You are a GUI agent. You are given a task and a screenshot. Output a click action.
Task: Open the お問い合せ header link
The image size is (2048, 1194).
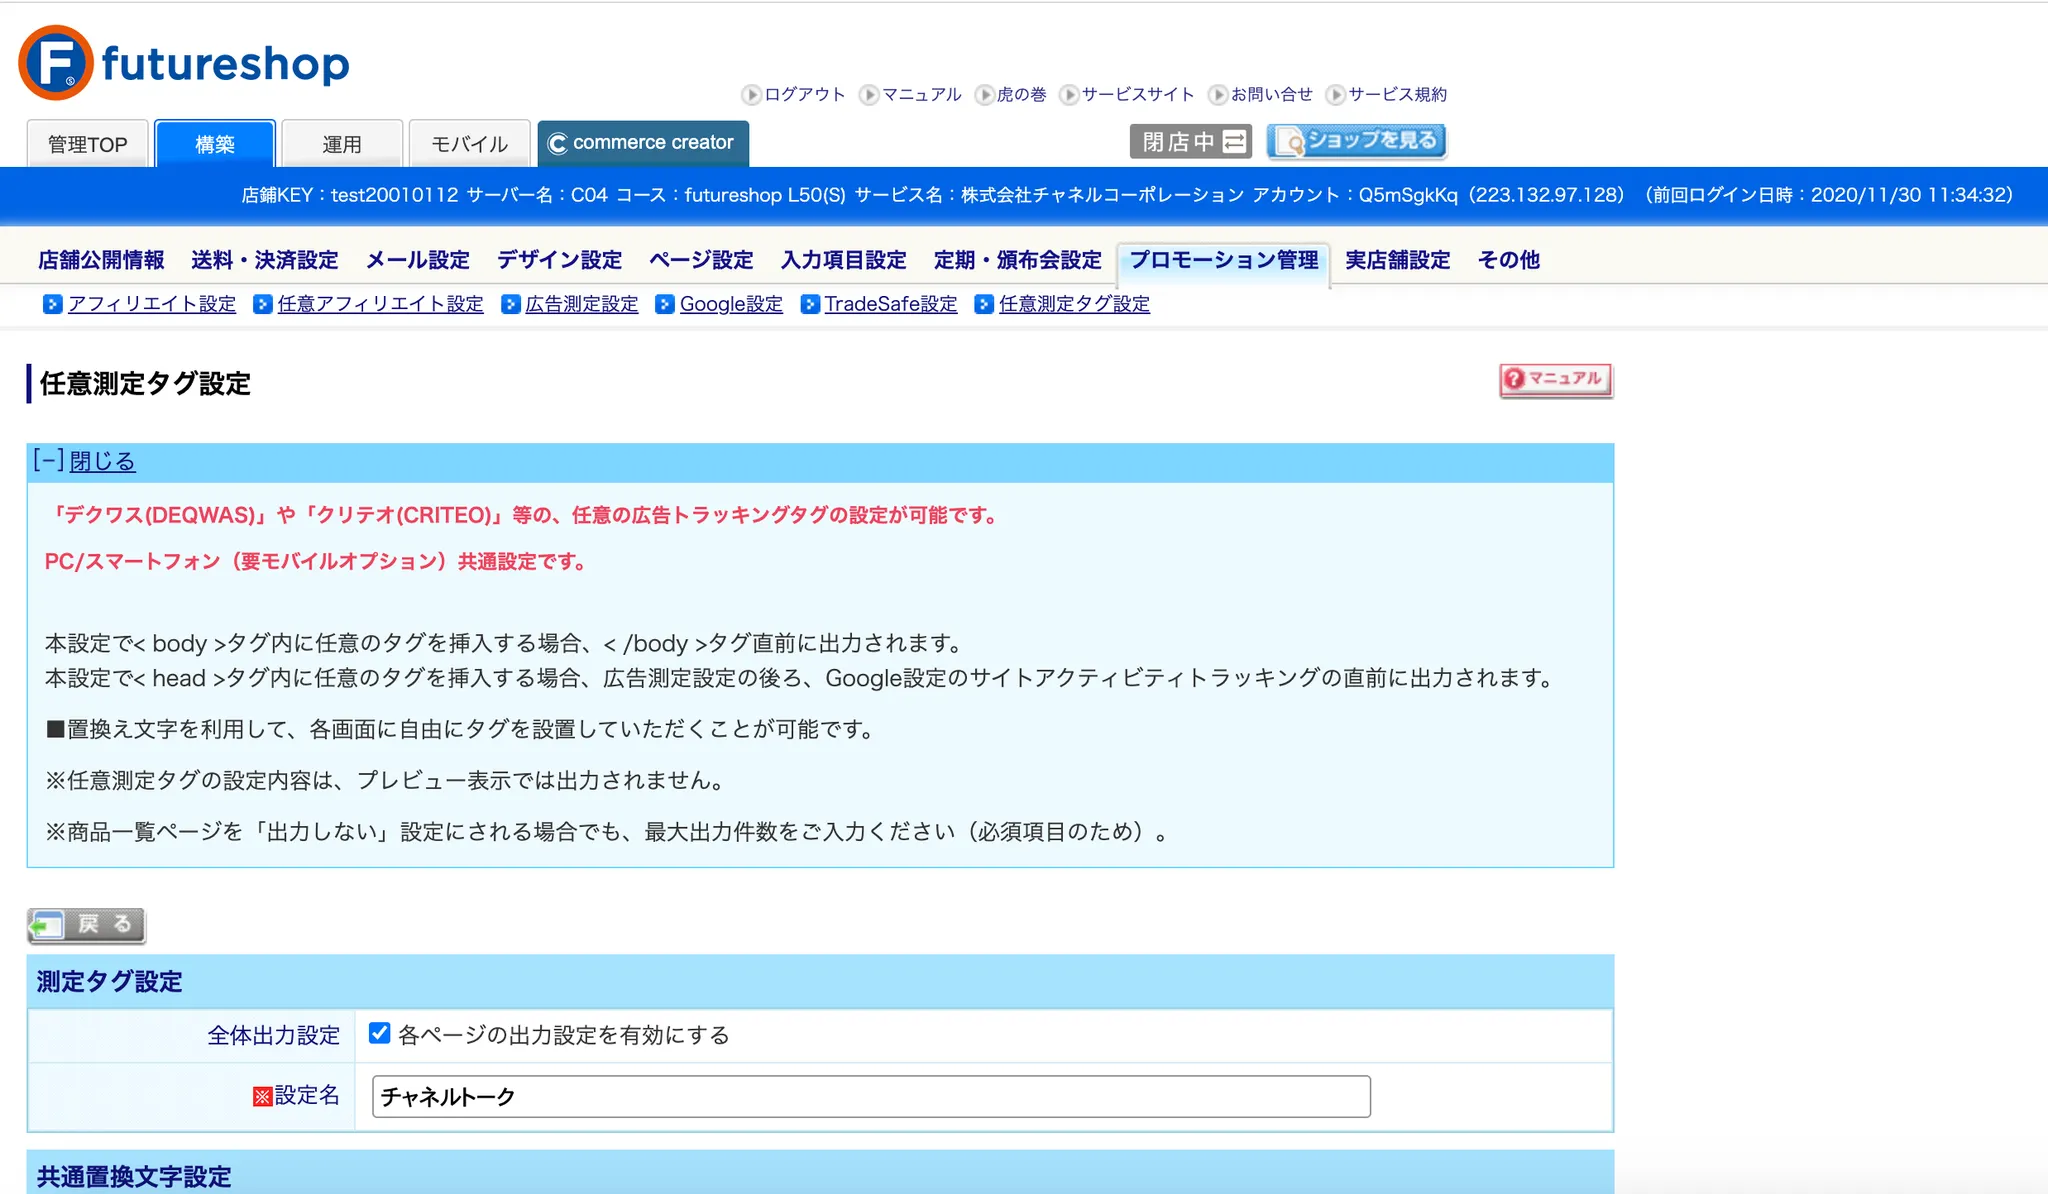[1271, 95]
